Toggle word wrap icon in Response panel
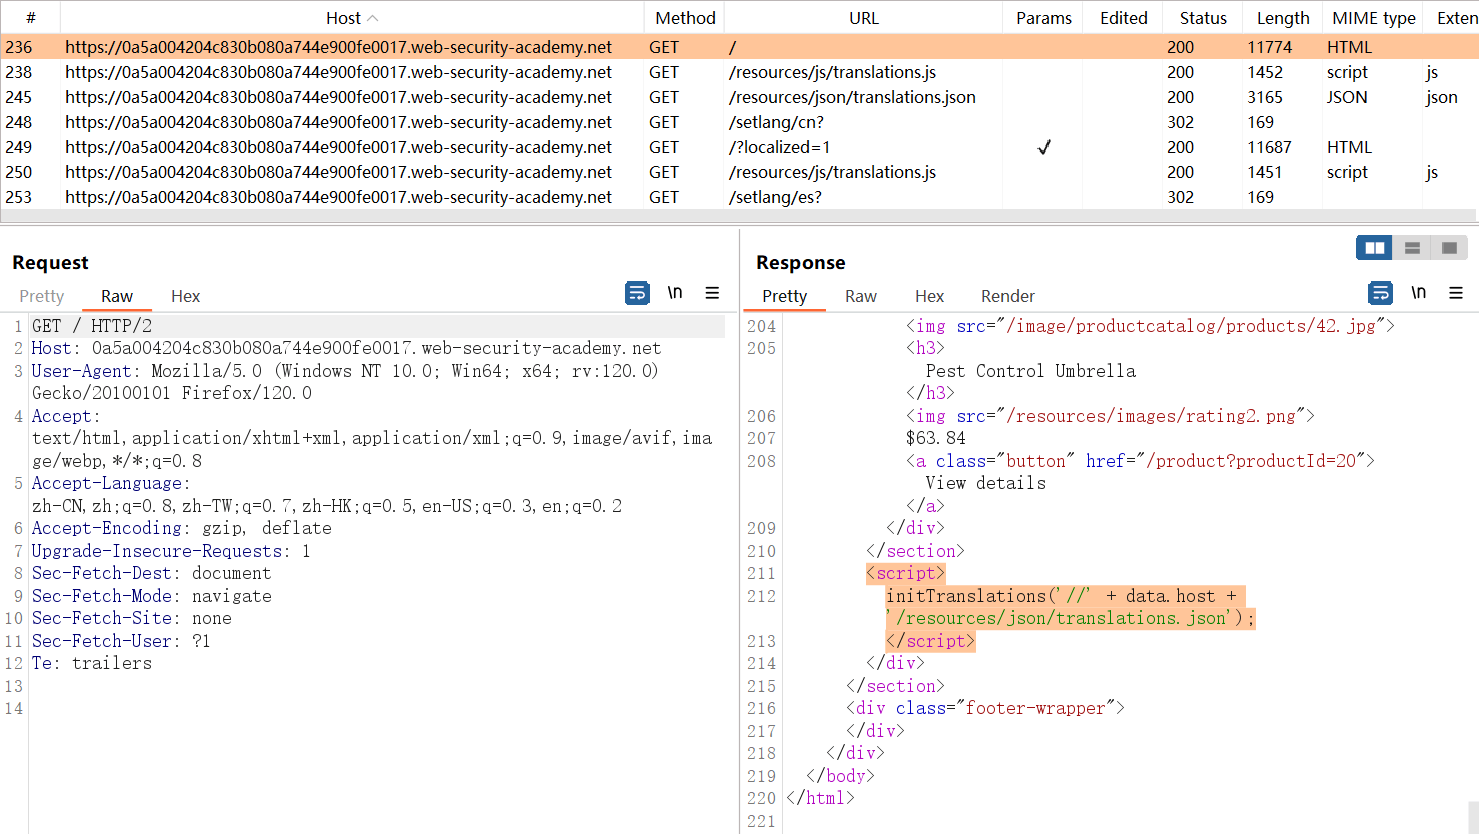Image resolution: width=1479 pixels, height=834 pixels. [x=1380, y=293]
